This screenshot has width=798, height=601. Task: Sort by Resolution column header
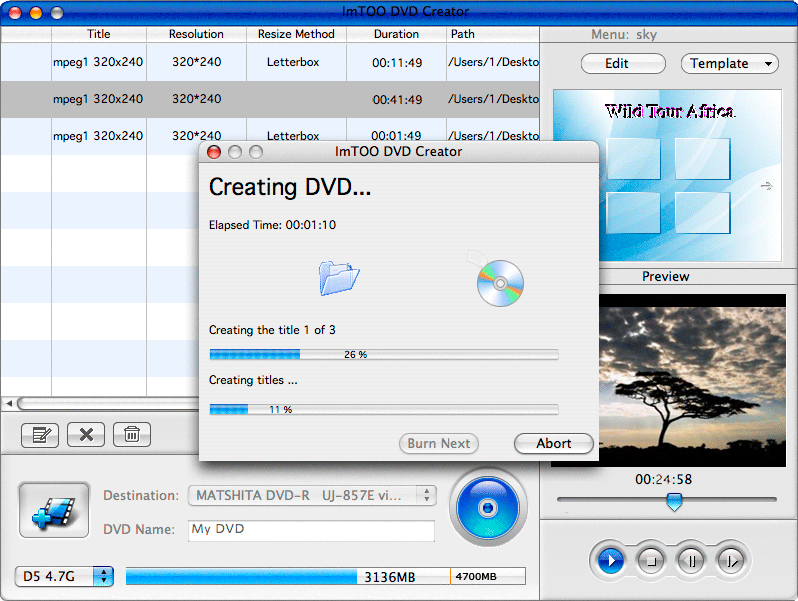[196, 34]
